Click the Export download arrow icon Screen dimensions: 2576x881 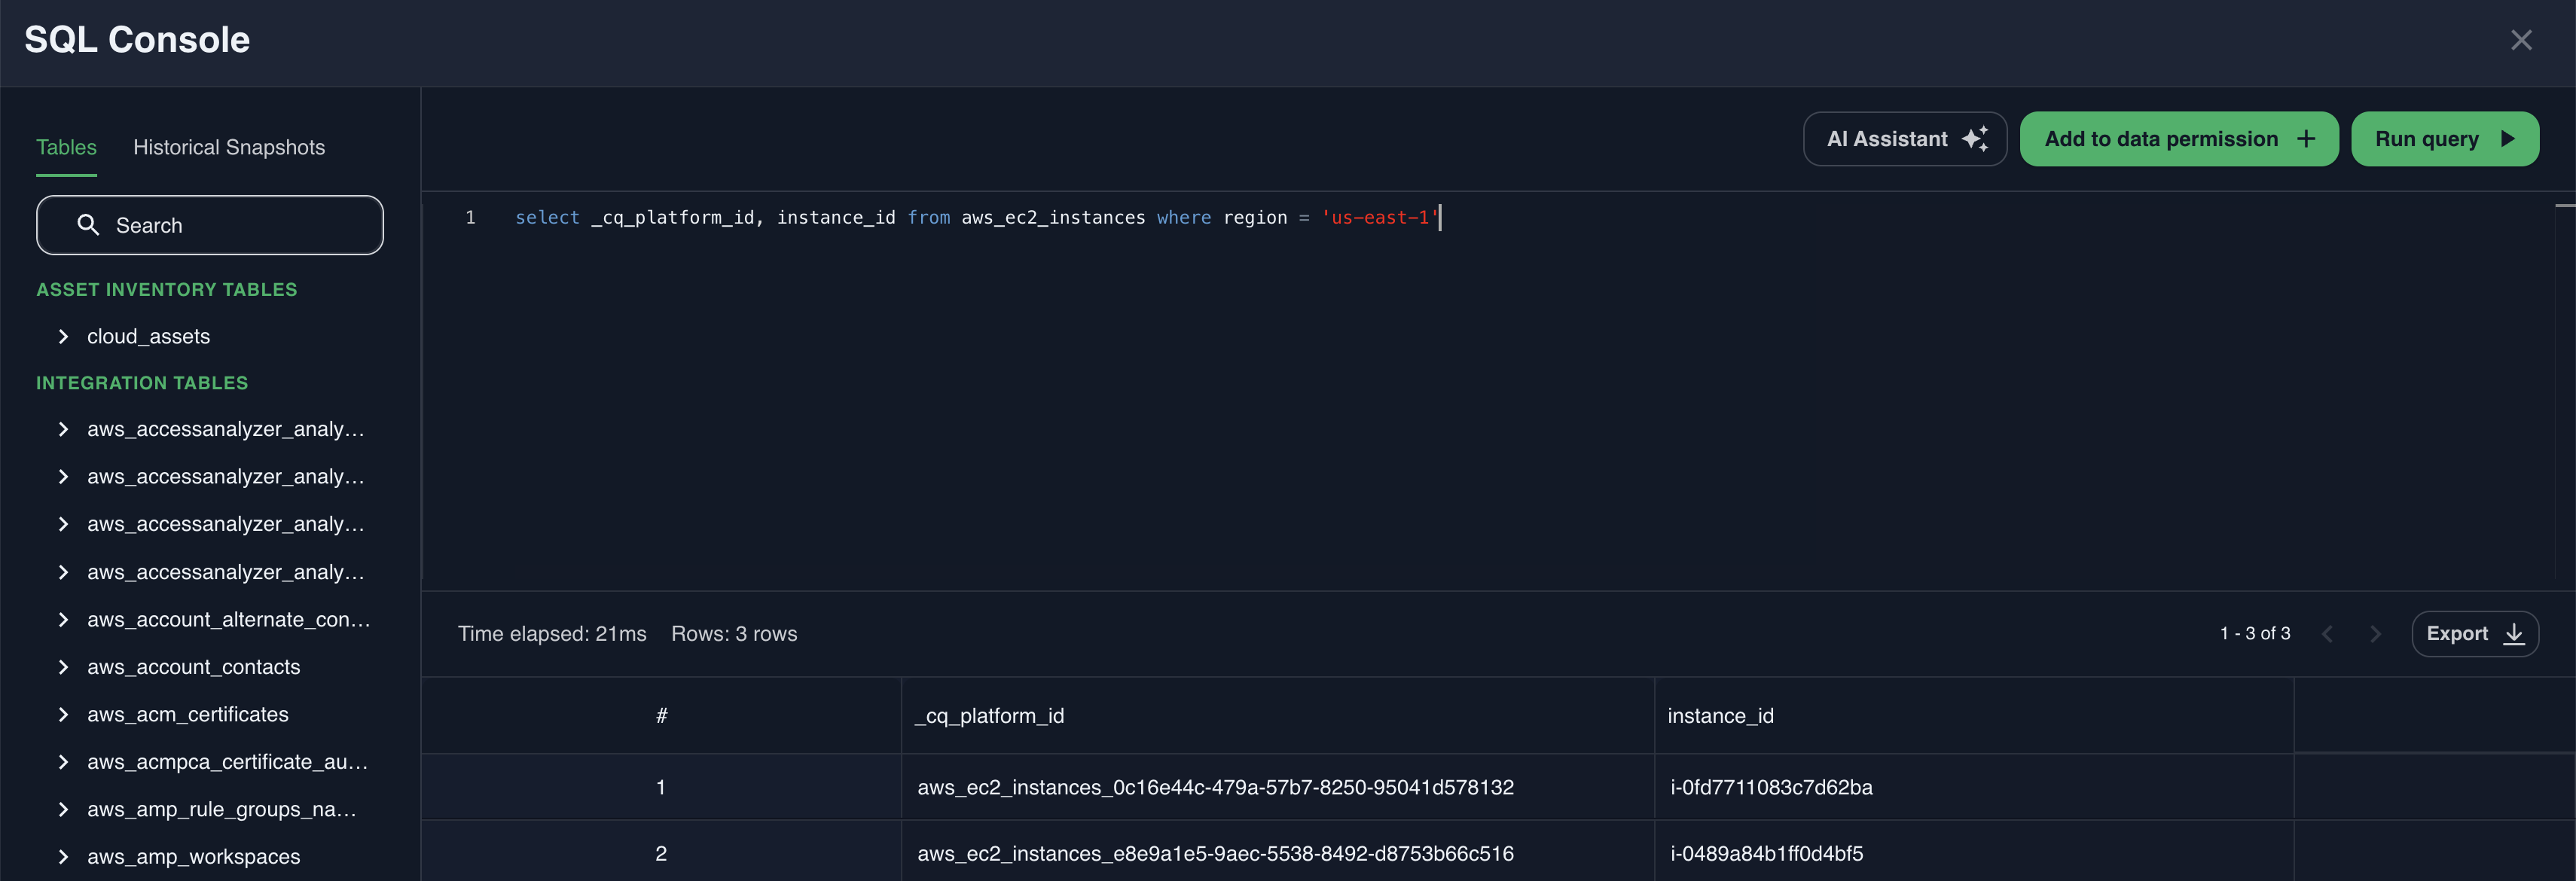pos(2514,634)
